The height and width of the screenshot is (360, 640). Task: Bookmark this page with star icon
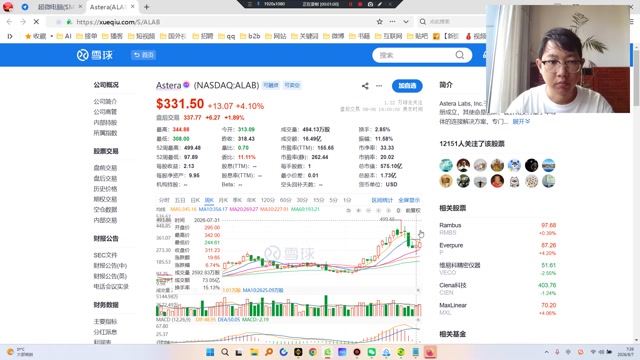point(379,22)
